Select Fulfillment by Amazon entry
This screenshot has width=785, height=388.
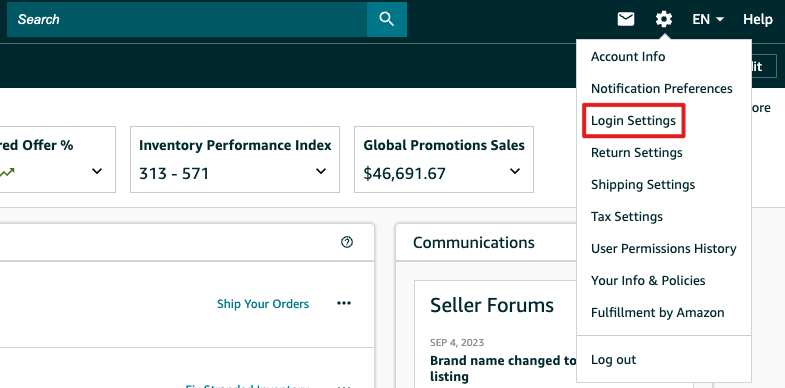coord(657,313)
